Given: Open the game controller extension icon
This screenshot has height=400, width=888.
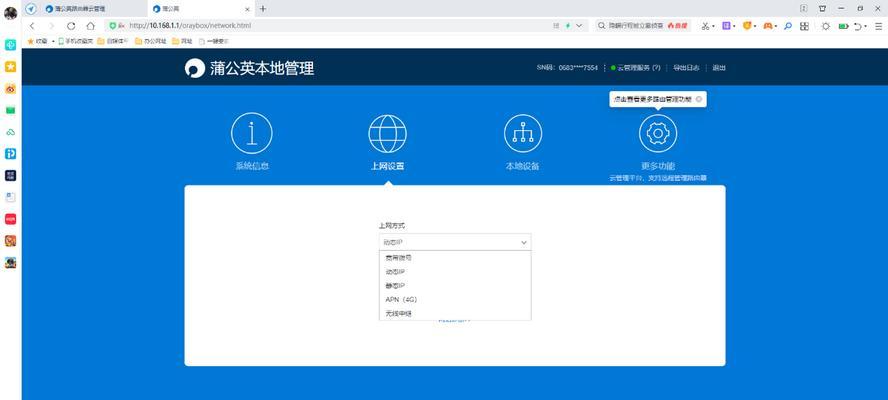Looking at the screenshot, I should (767, 26).
